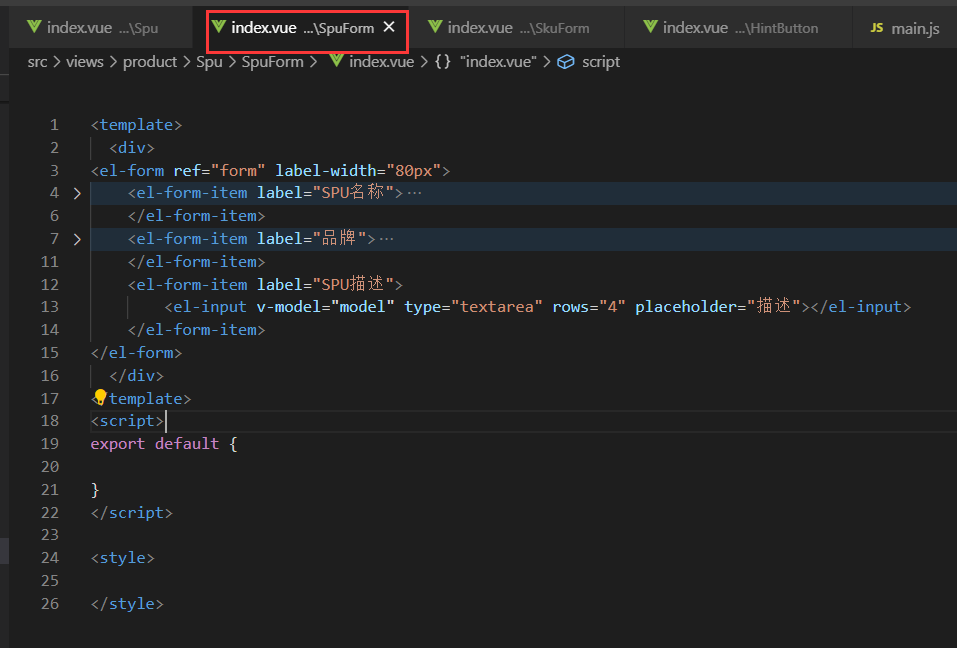Click the curly braces symbol icon in breadcrumb
Image resolution: width=957 pixels, height=648 pixels.
coord(442,62)
